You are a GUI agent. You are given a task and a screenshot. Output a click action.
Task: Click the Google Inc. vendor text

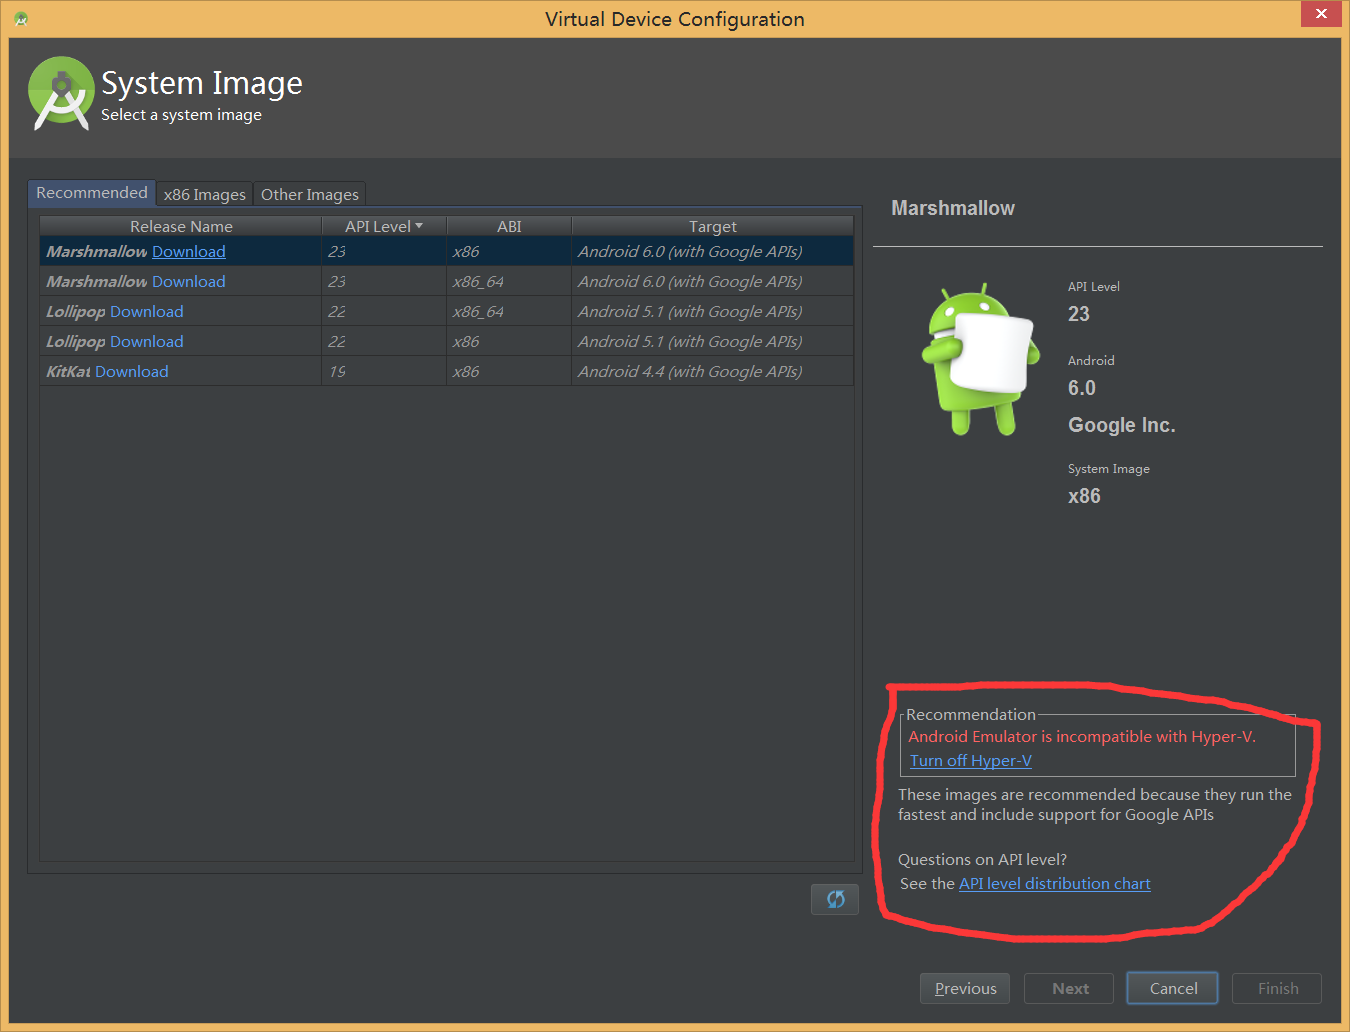pos(1122,425)
